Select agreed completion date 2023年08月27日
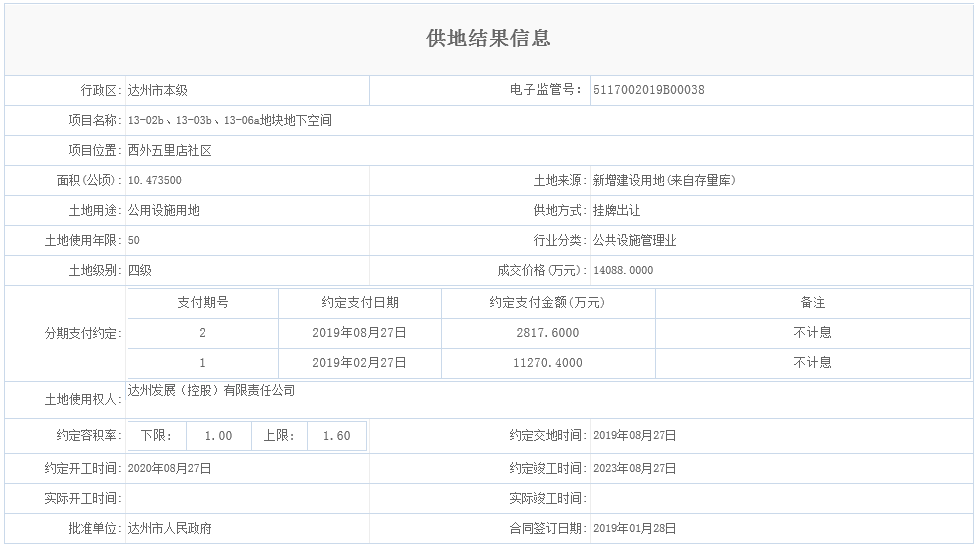 [634, 468]
